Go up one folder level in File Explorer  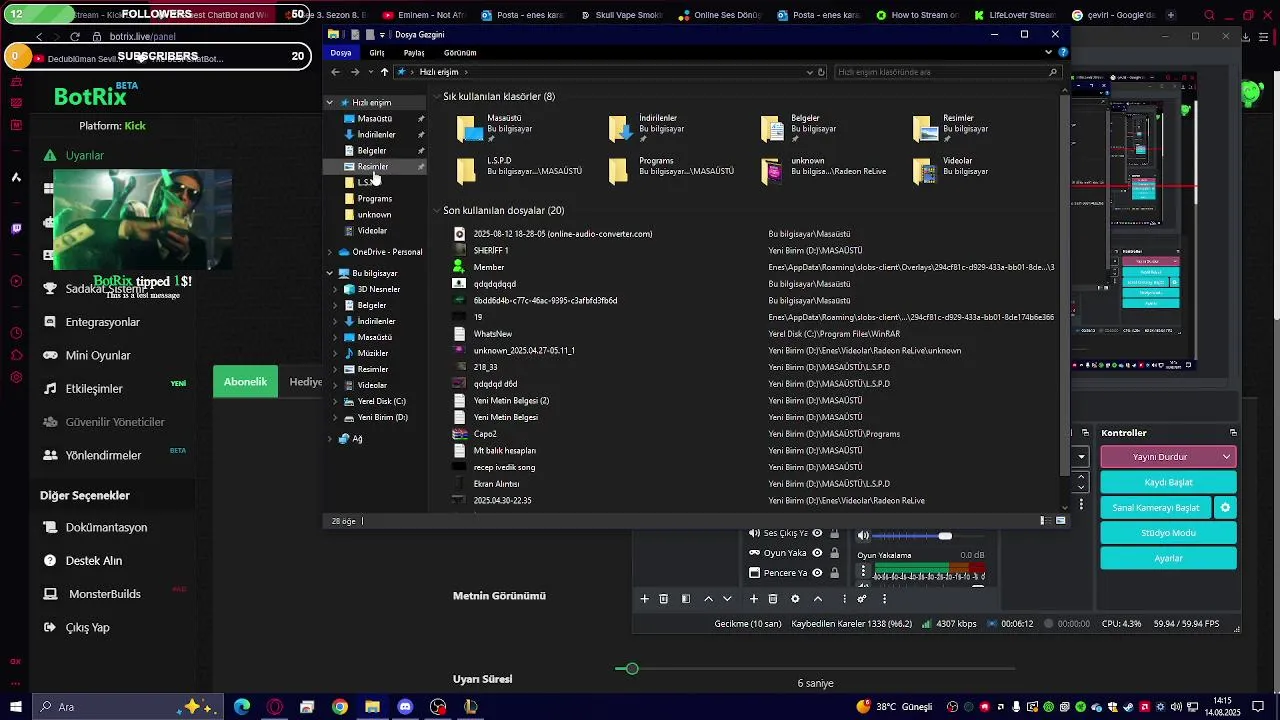pyautogui.click(x=384, y=72)
